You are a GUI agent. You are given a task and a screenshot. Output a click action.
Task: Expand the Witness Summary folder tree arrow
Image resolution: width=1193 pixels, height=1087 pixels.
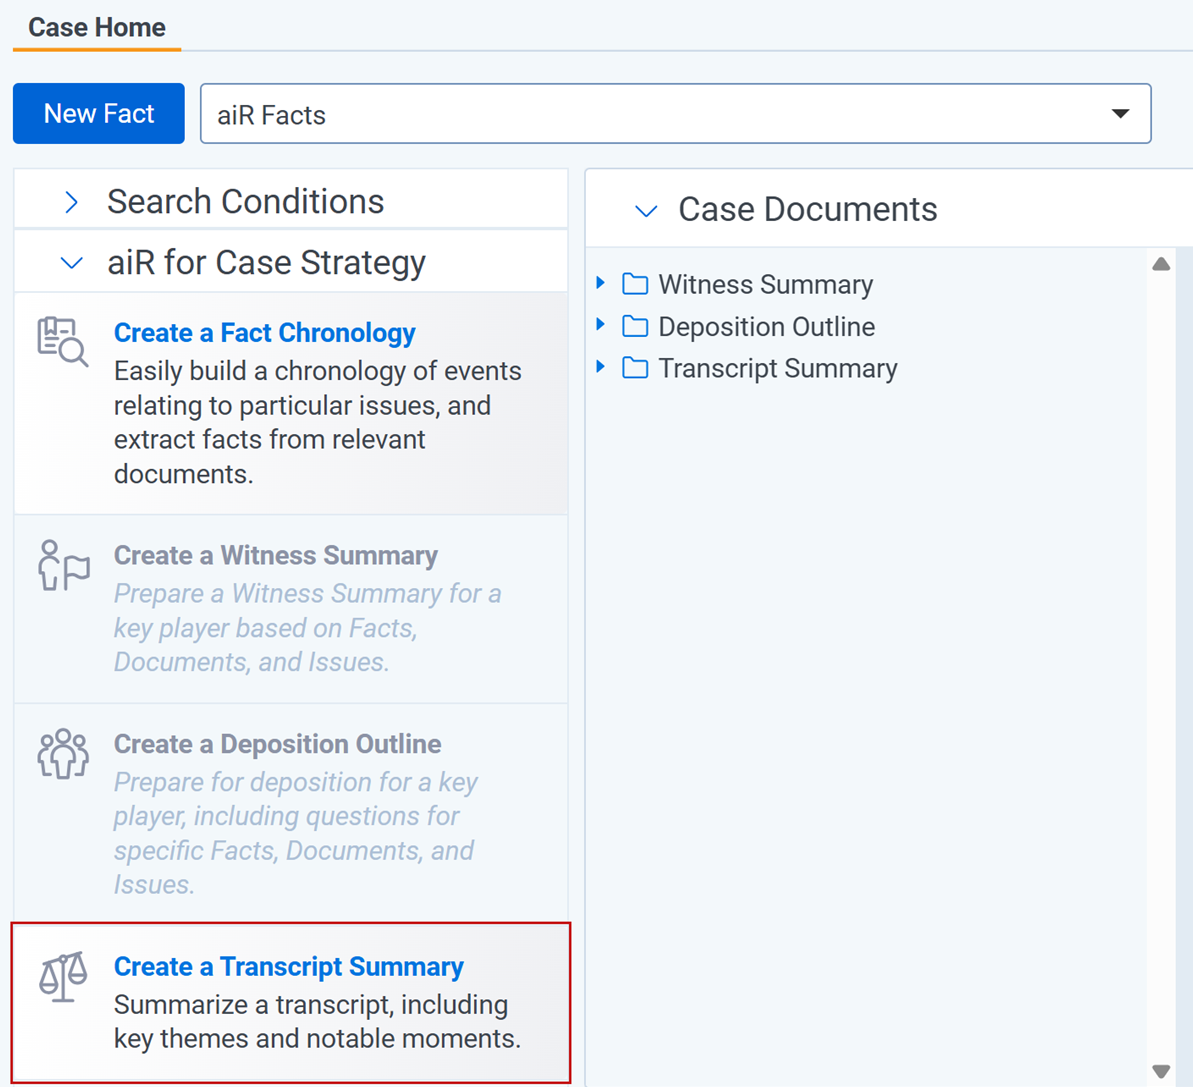pos(600,283)
